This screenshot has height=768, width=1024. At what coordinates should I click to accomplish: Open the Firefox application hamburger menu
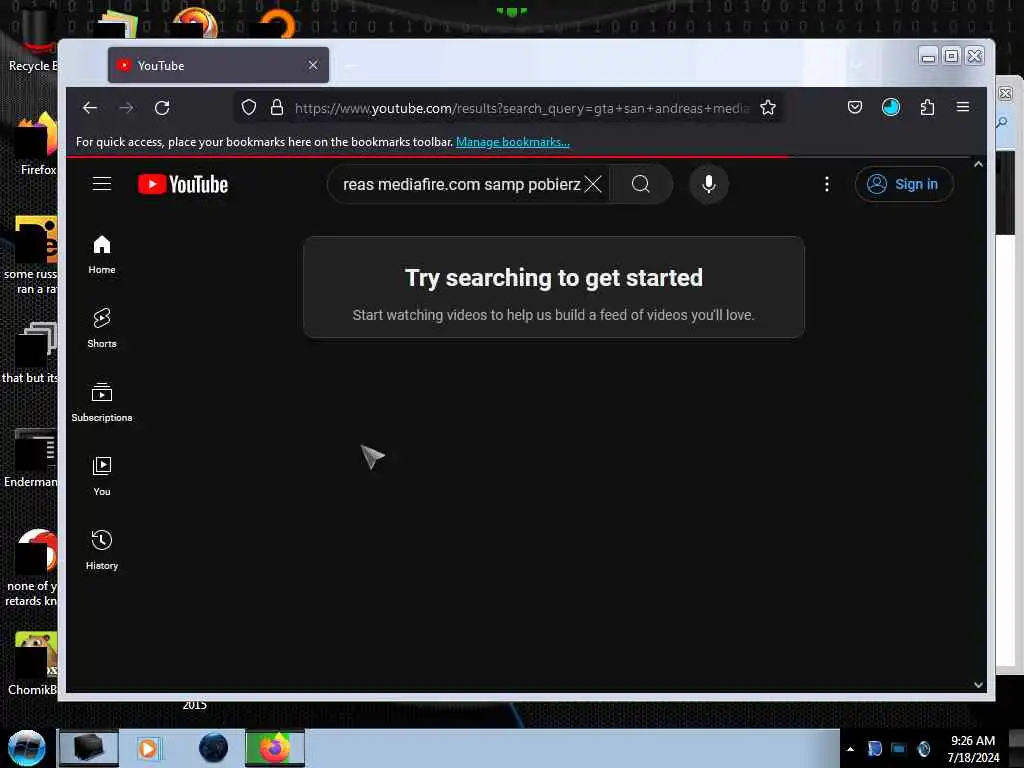coord(963,107)
